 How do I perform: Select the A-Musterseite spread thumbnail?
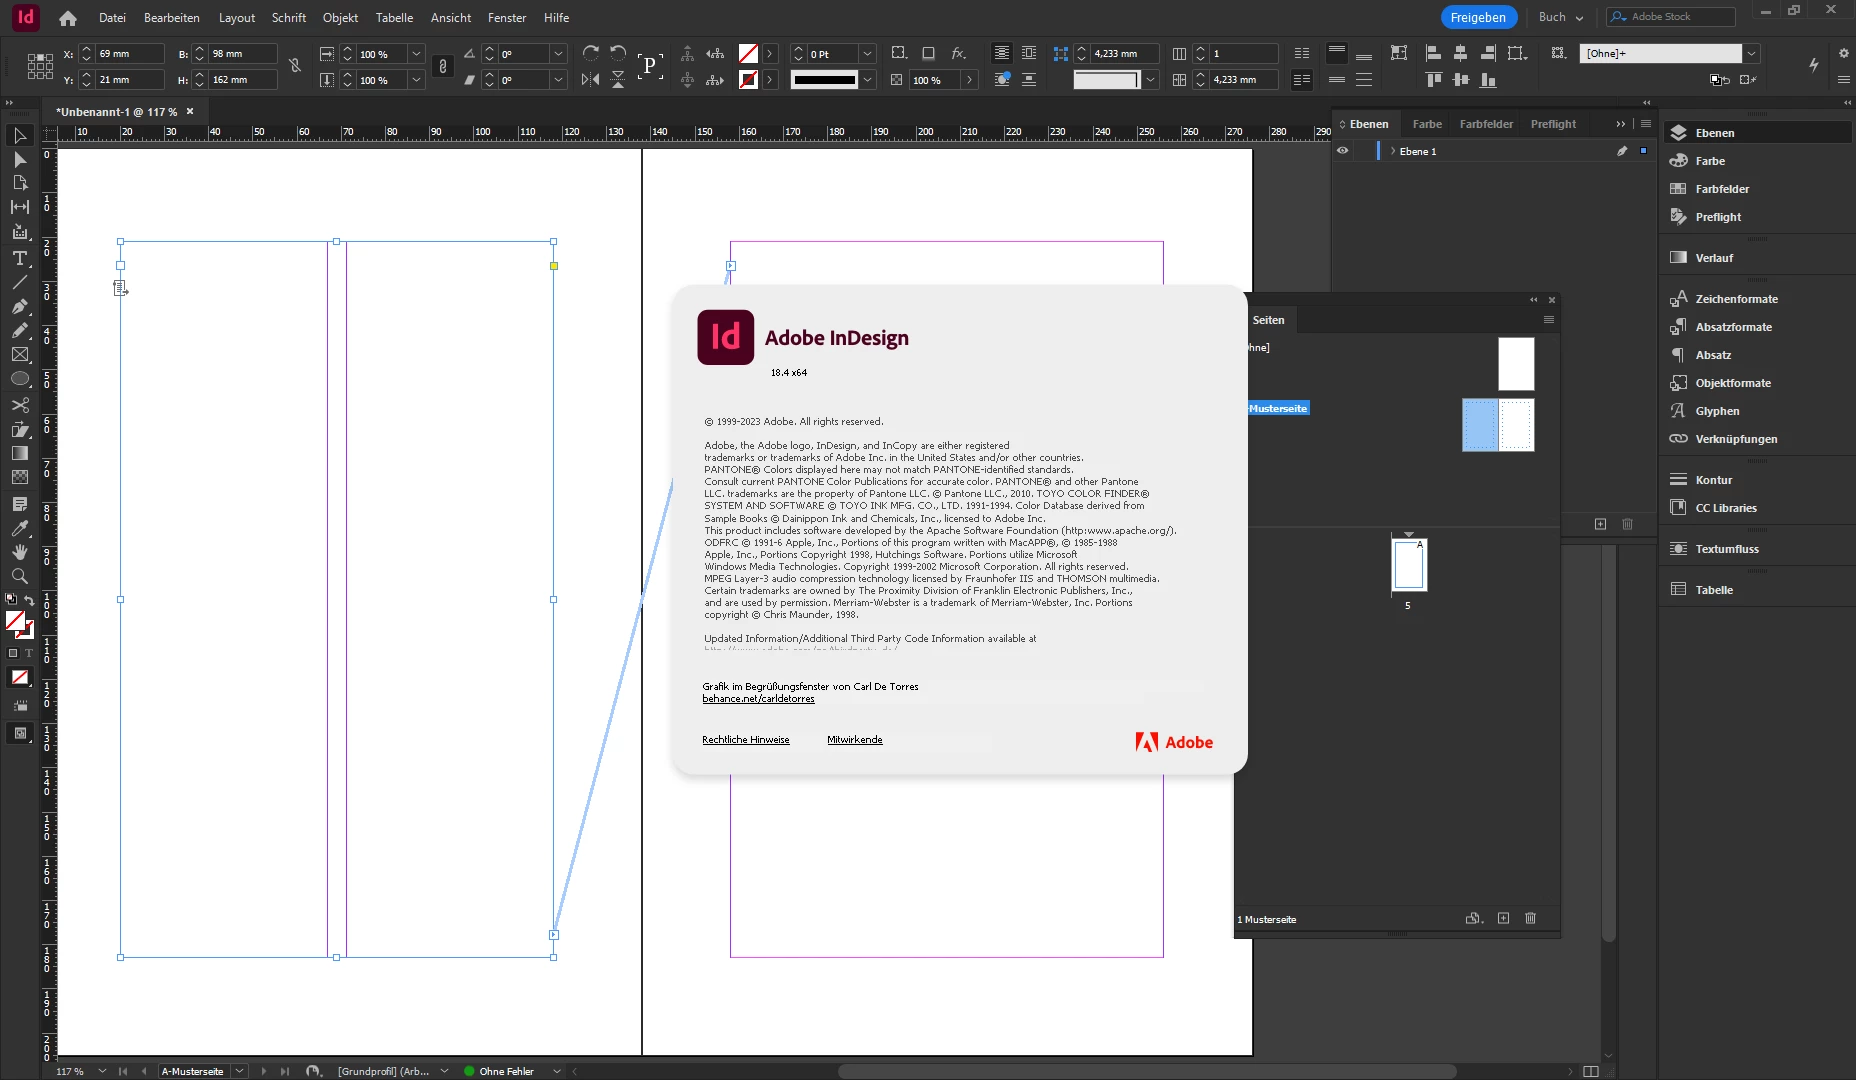pos(1498,425)
